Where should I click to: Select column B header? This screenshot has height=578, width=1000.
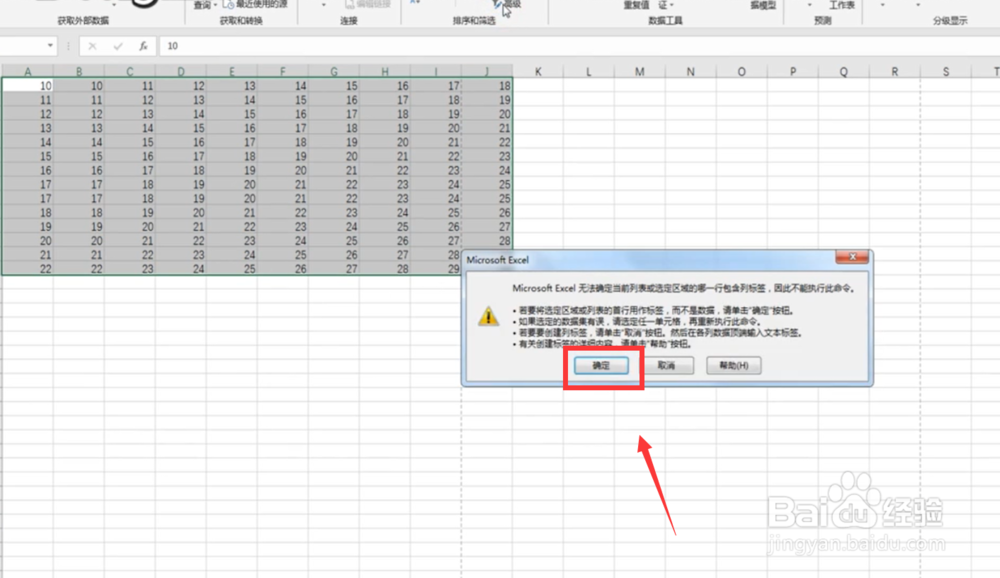point(78,71)
